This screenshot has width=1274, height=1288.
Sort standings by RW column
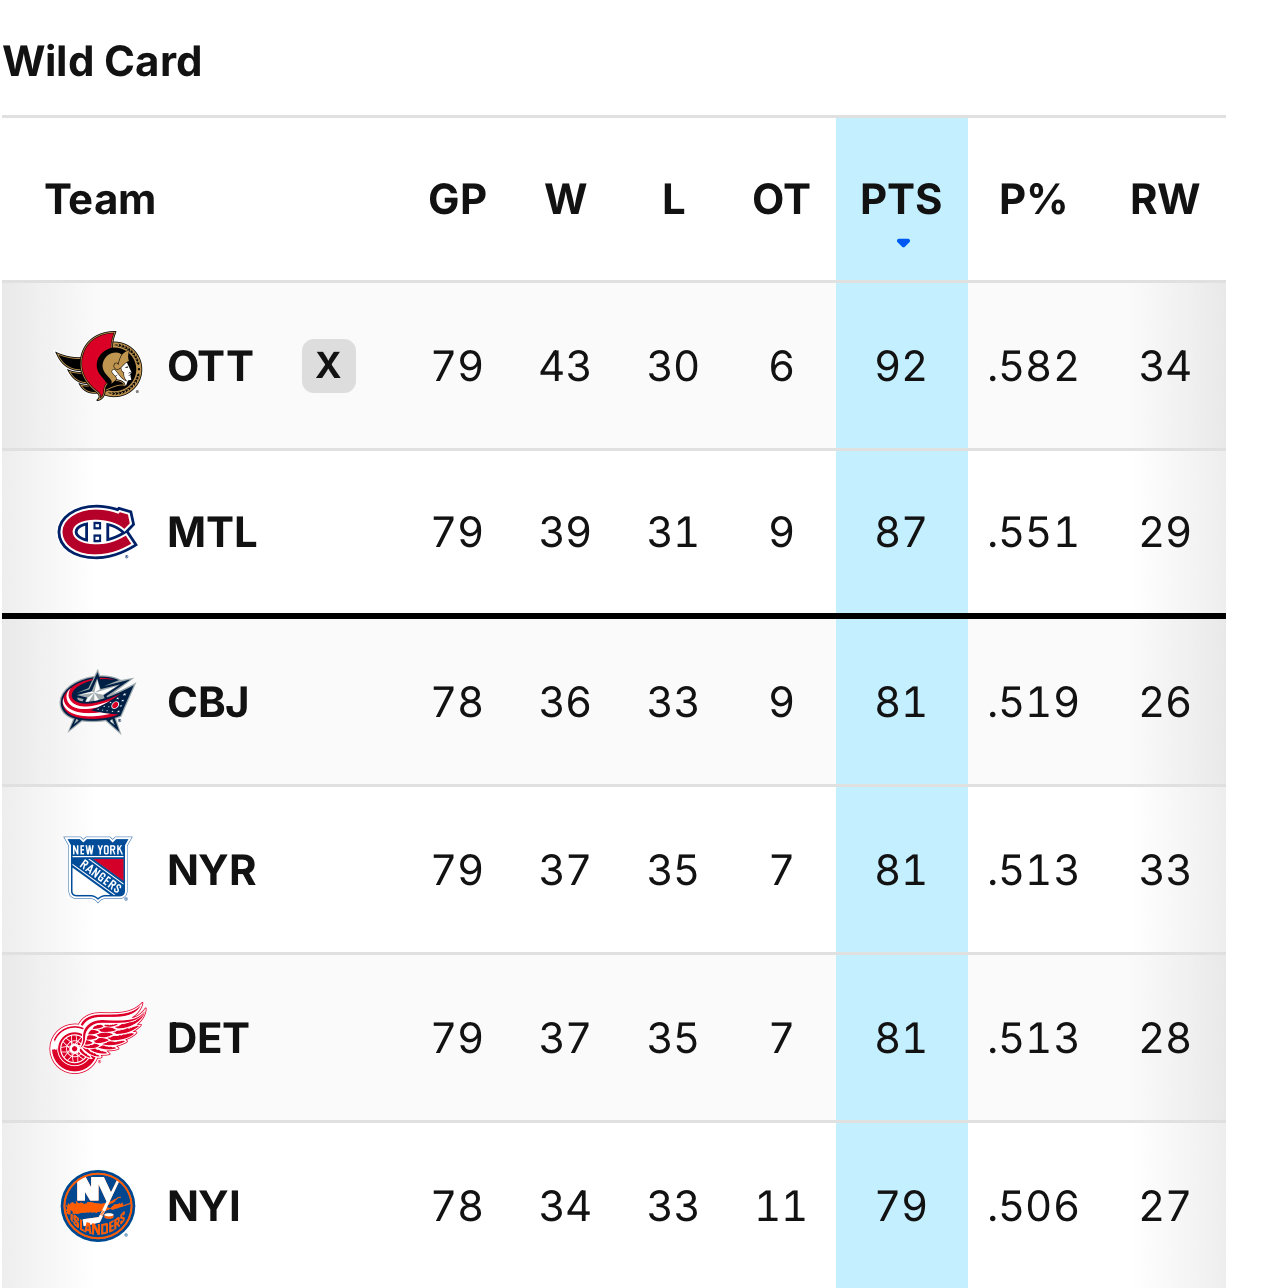[1165, 200]
